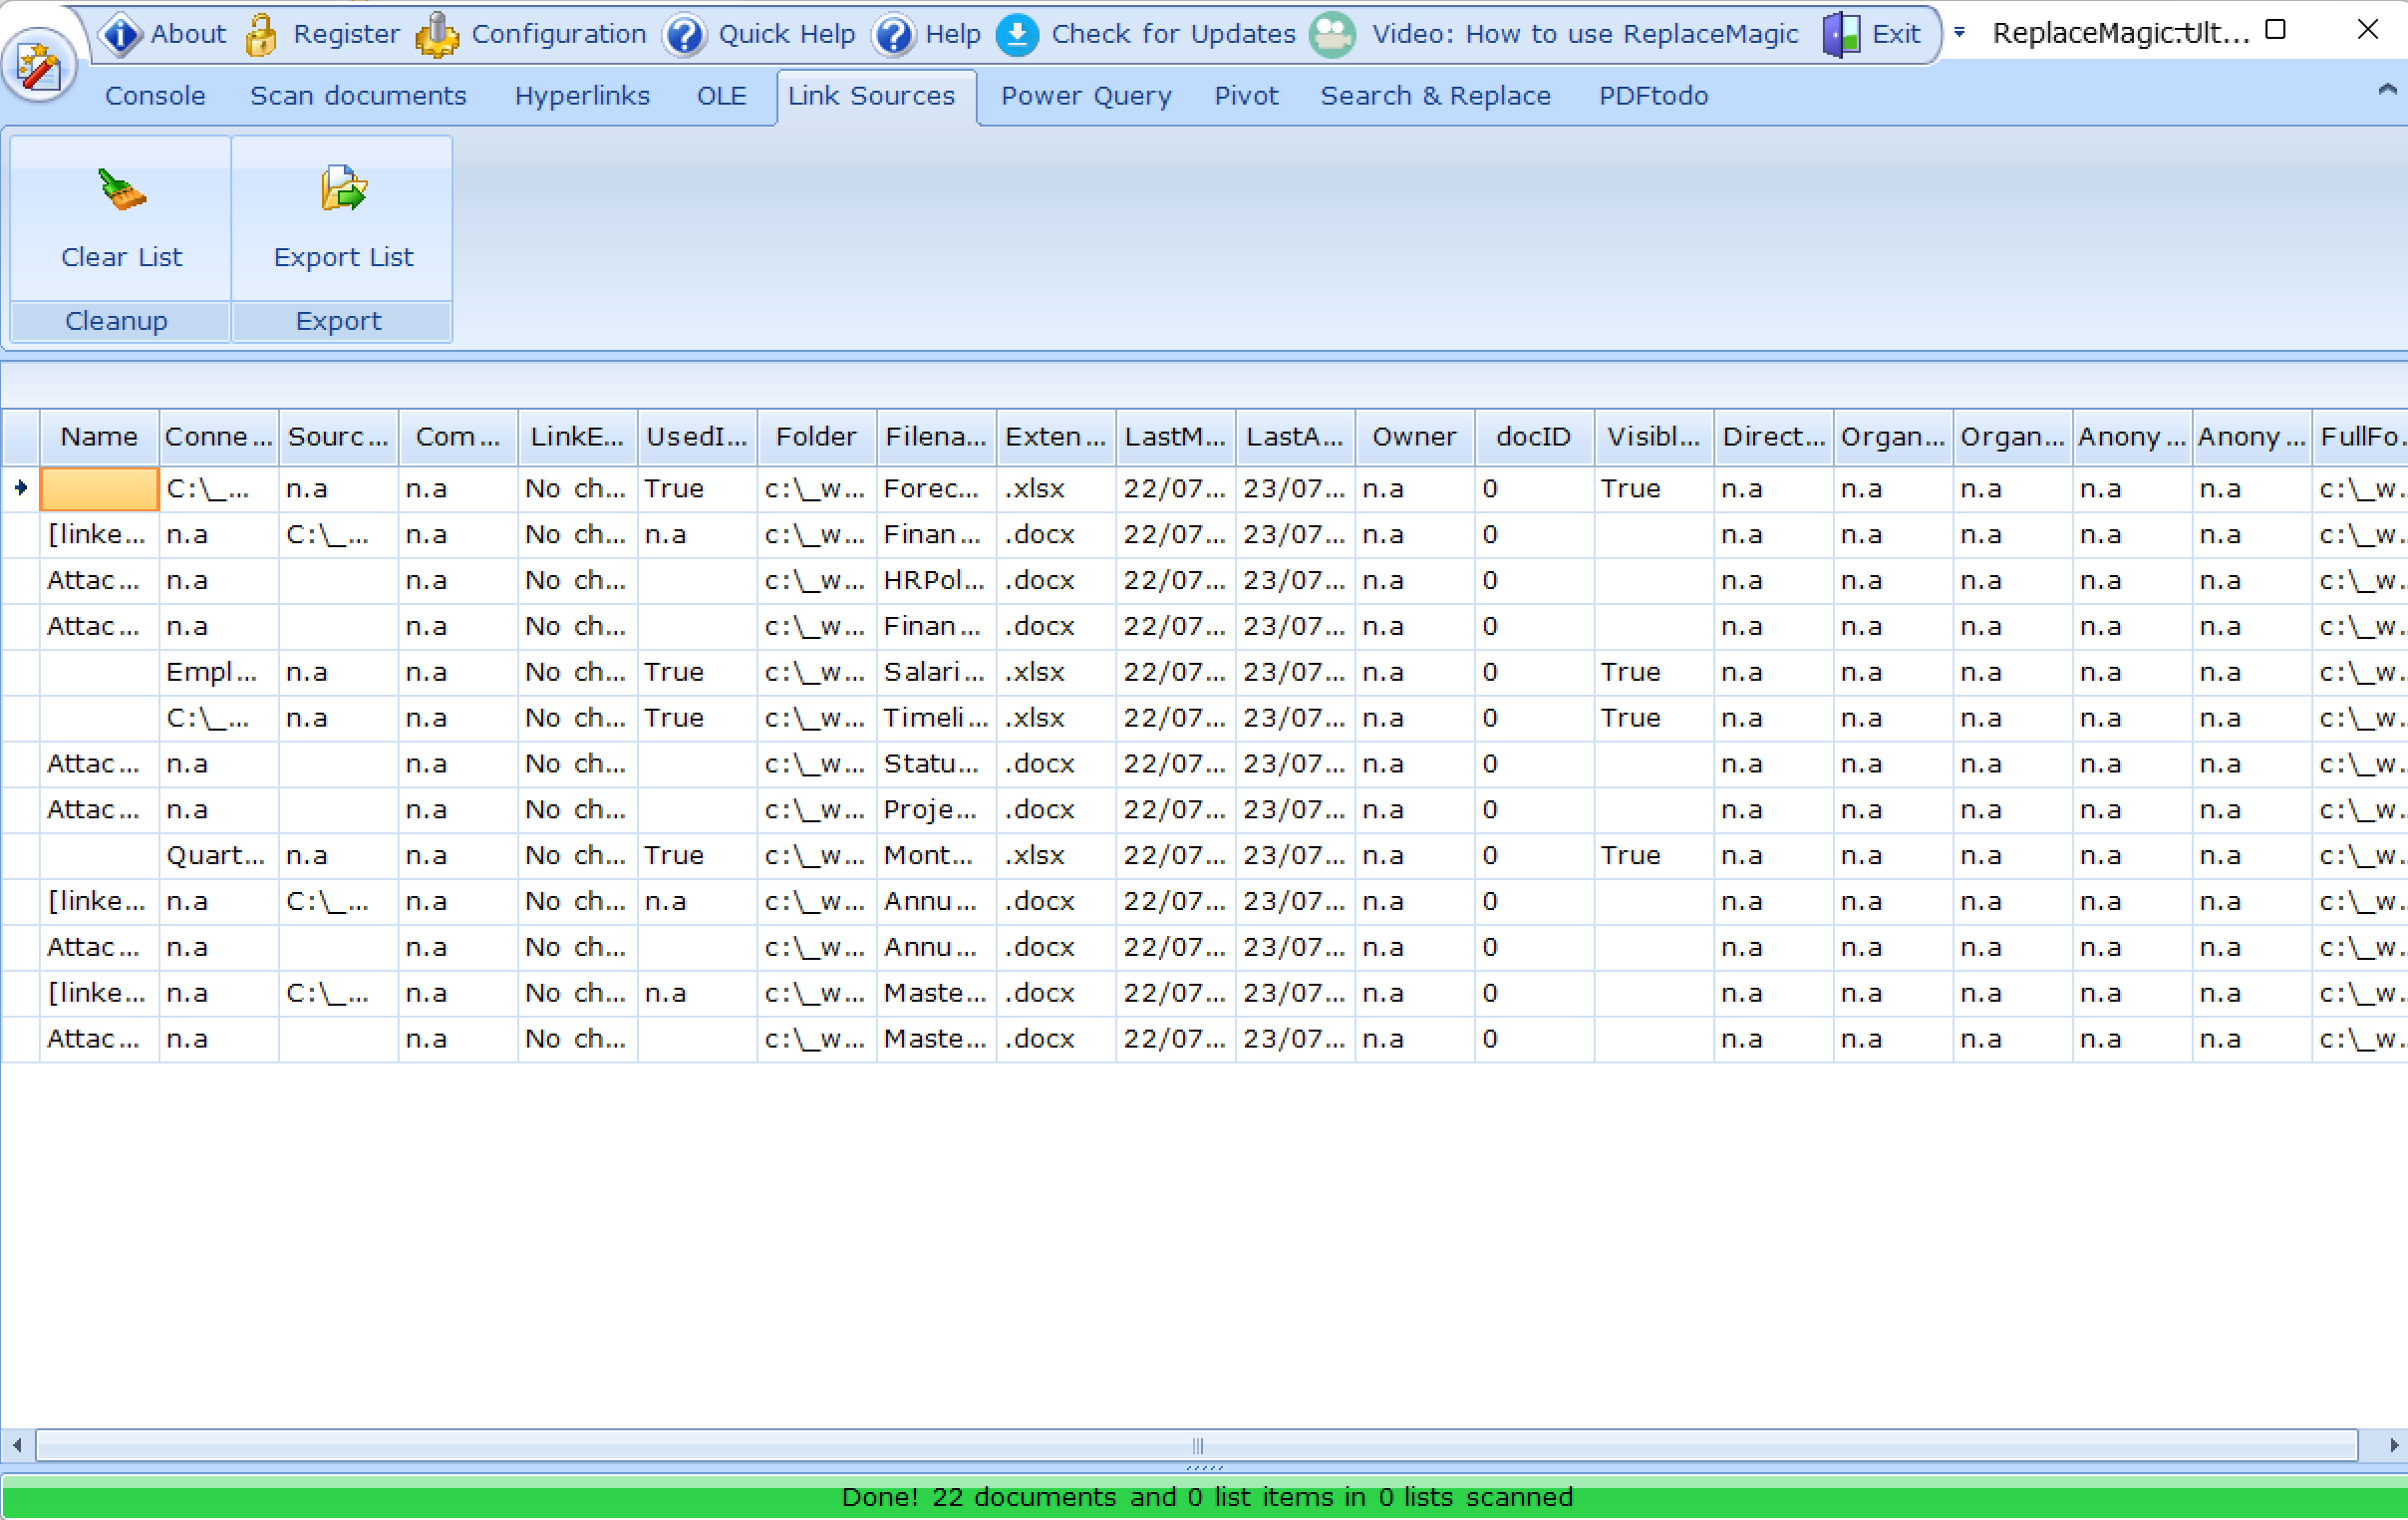Click the video camera icon for ReplaceMagic tutorial
The height and width of the screenshot is (1520, 2408).
pos(1332,35)
